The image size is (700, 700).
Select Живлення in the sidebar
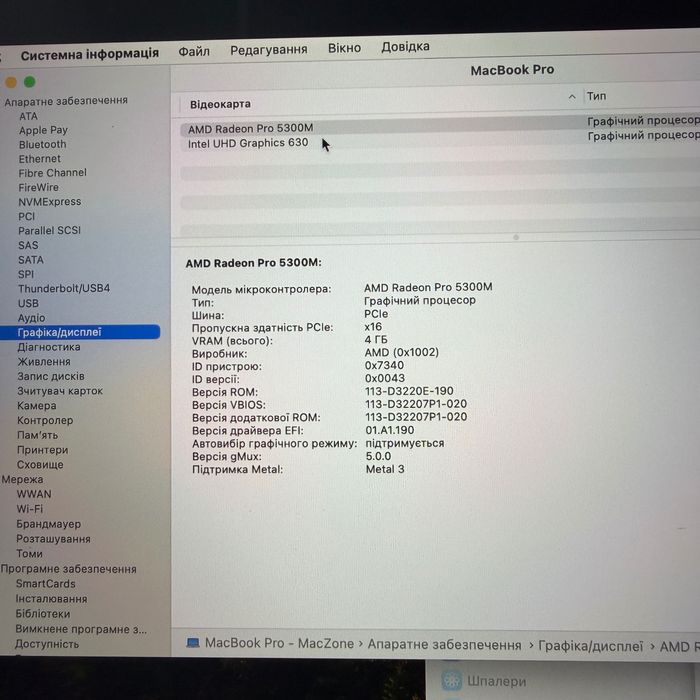coord(44,362)
